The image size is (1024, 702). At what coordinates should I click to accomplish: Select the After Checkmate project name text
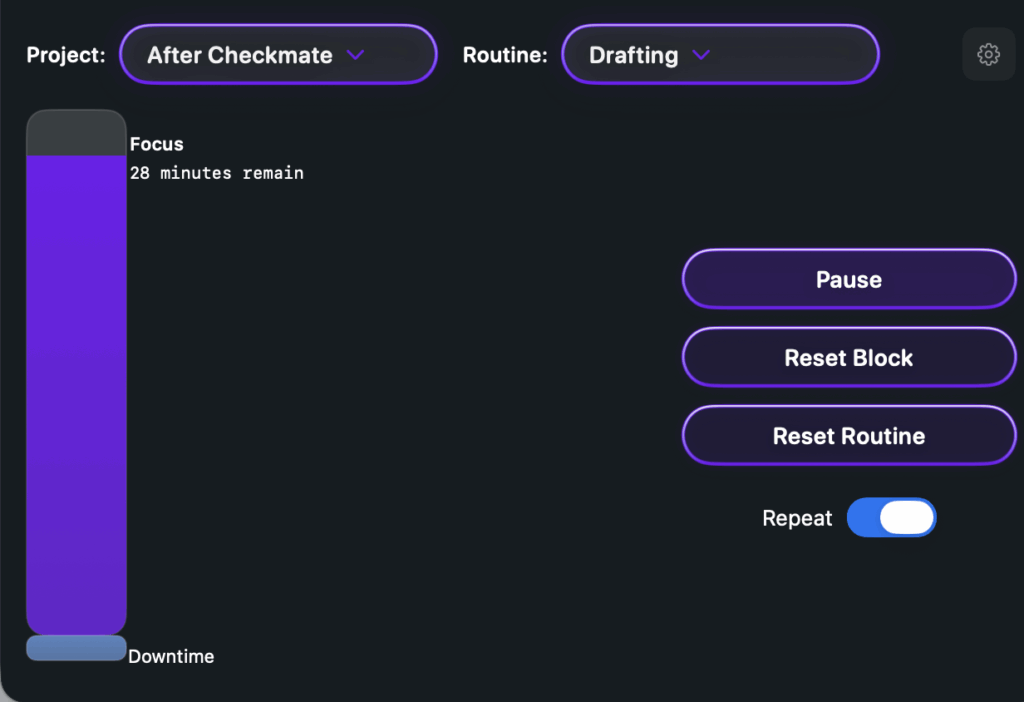click(x=240, y=55)
